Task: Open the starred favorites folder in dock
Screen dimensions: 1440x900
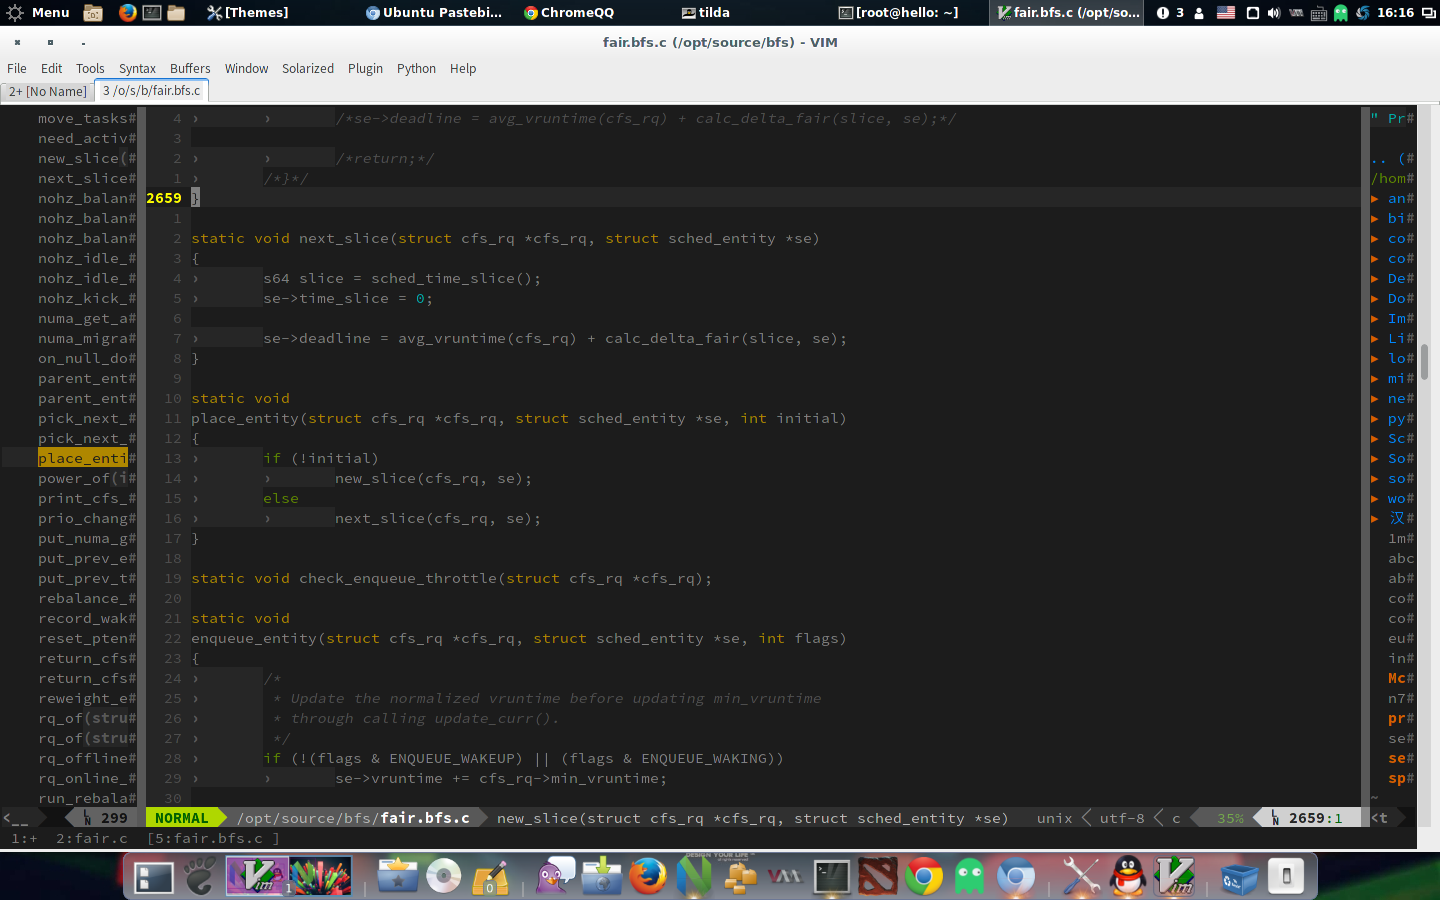Action: tap(398, 877)
